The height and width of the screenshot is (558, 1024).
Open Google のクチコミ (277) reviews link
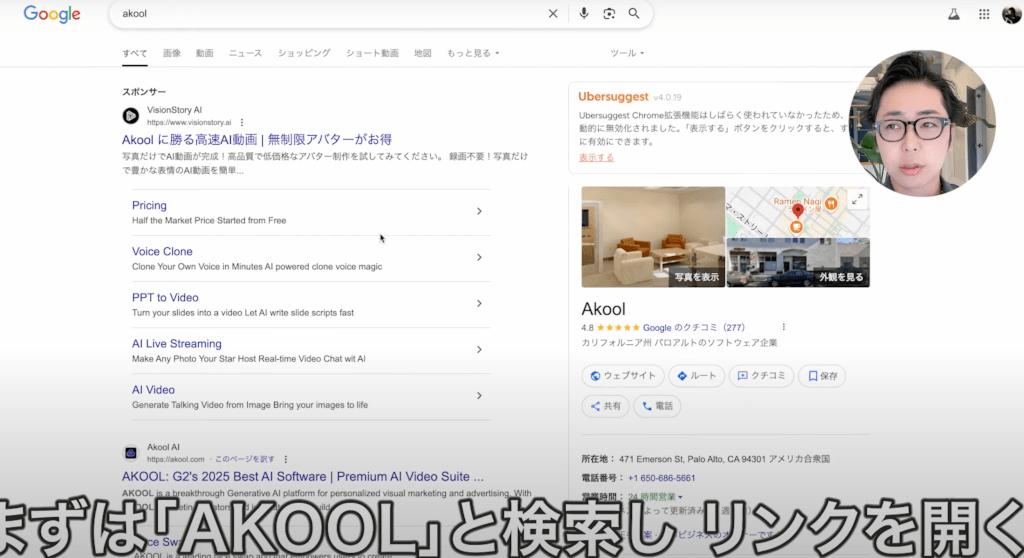(x=694, y=327)
